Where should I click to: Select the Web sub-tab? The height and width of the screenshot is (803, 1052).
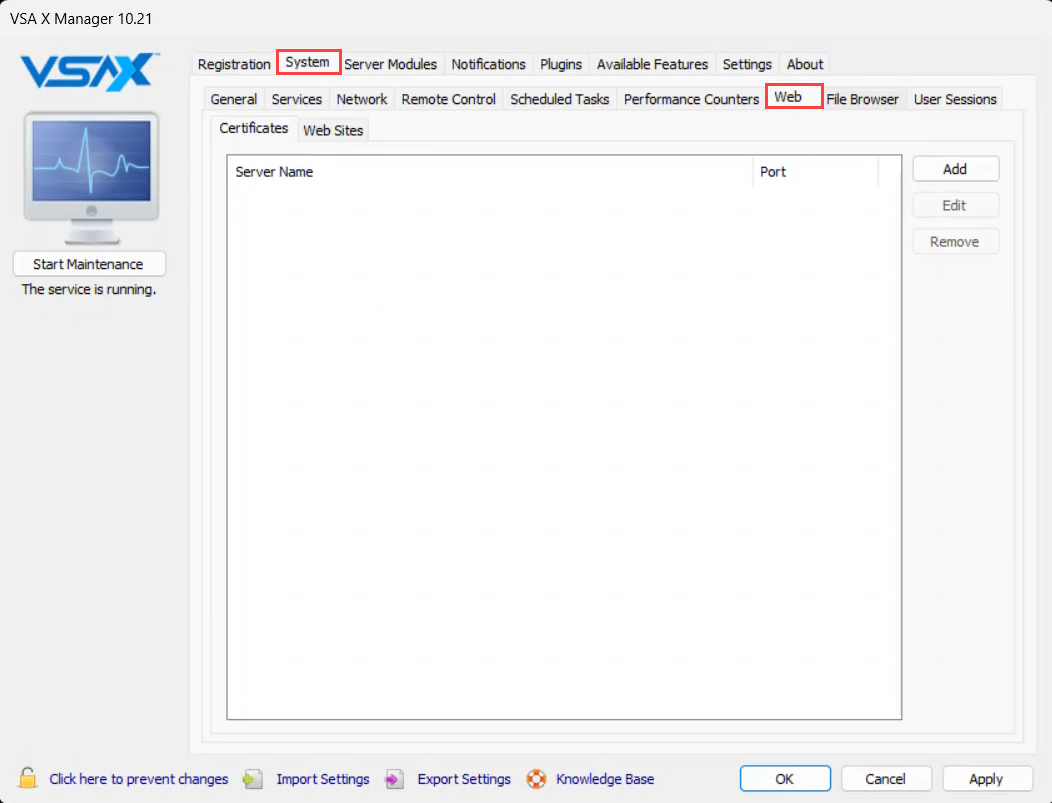click(794, 97)
